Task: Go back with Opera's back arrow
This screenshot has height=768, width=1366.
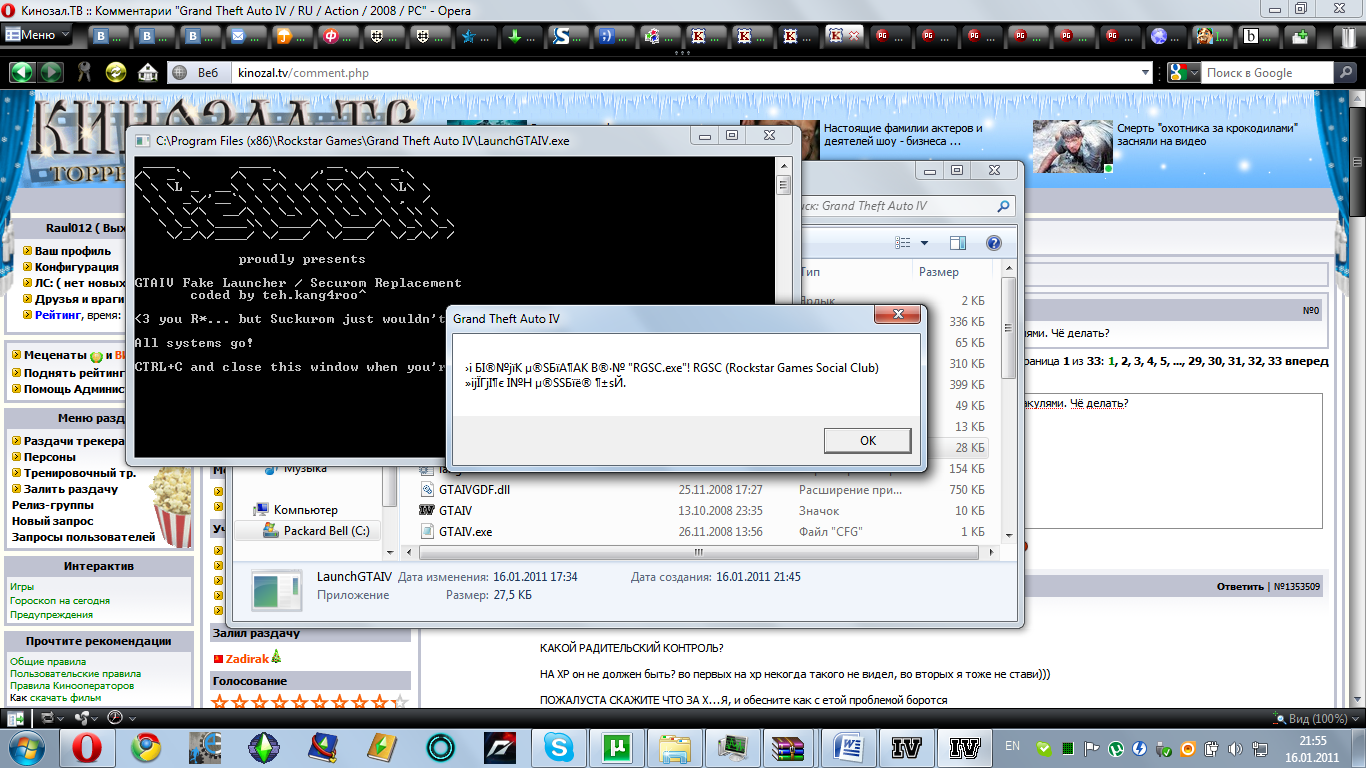Action: coord(22,72)
